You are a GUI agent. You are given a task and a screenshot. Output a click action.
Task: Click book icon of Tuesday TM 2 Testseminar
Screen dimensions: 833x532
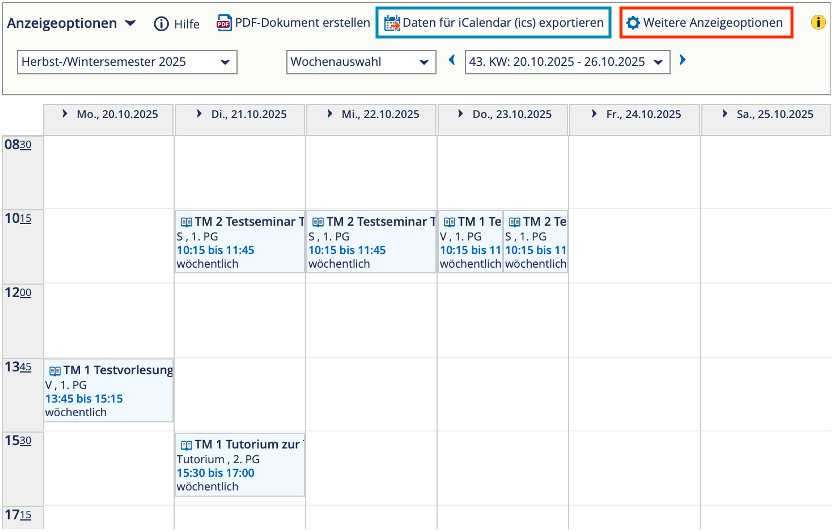(x=186, y=222)
